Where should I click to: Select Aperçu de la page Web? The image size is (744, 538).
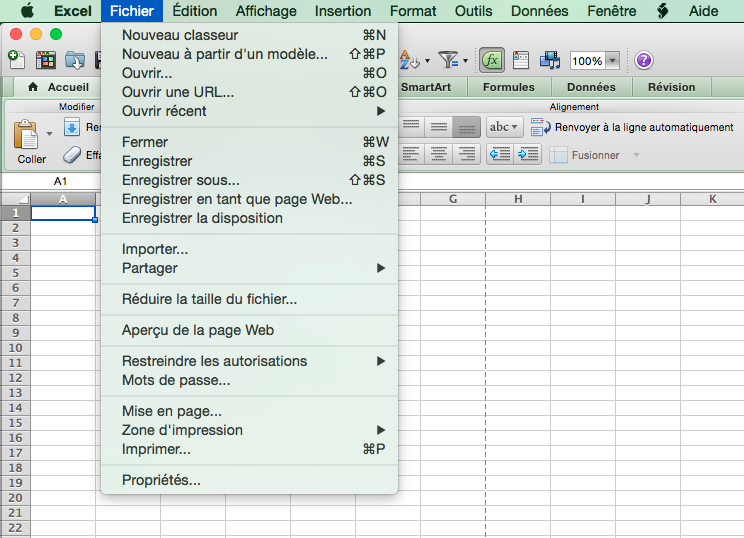250,330
